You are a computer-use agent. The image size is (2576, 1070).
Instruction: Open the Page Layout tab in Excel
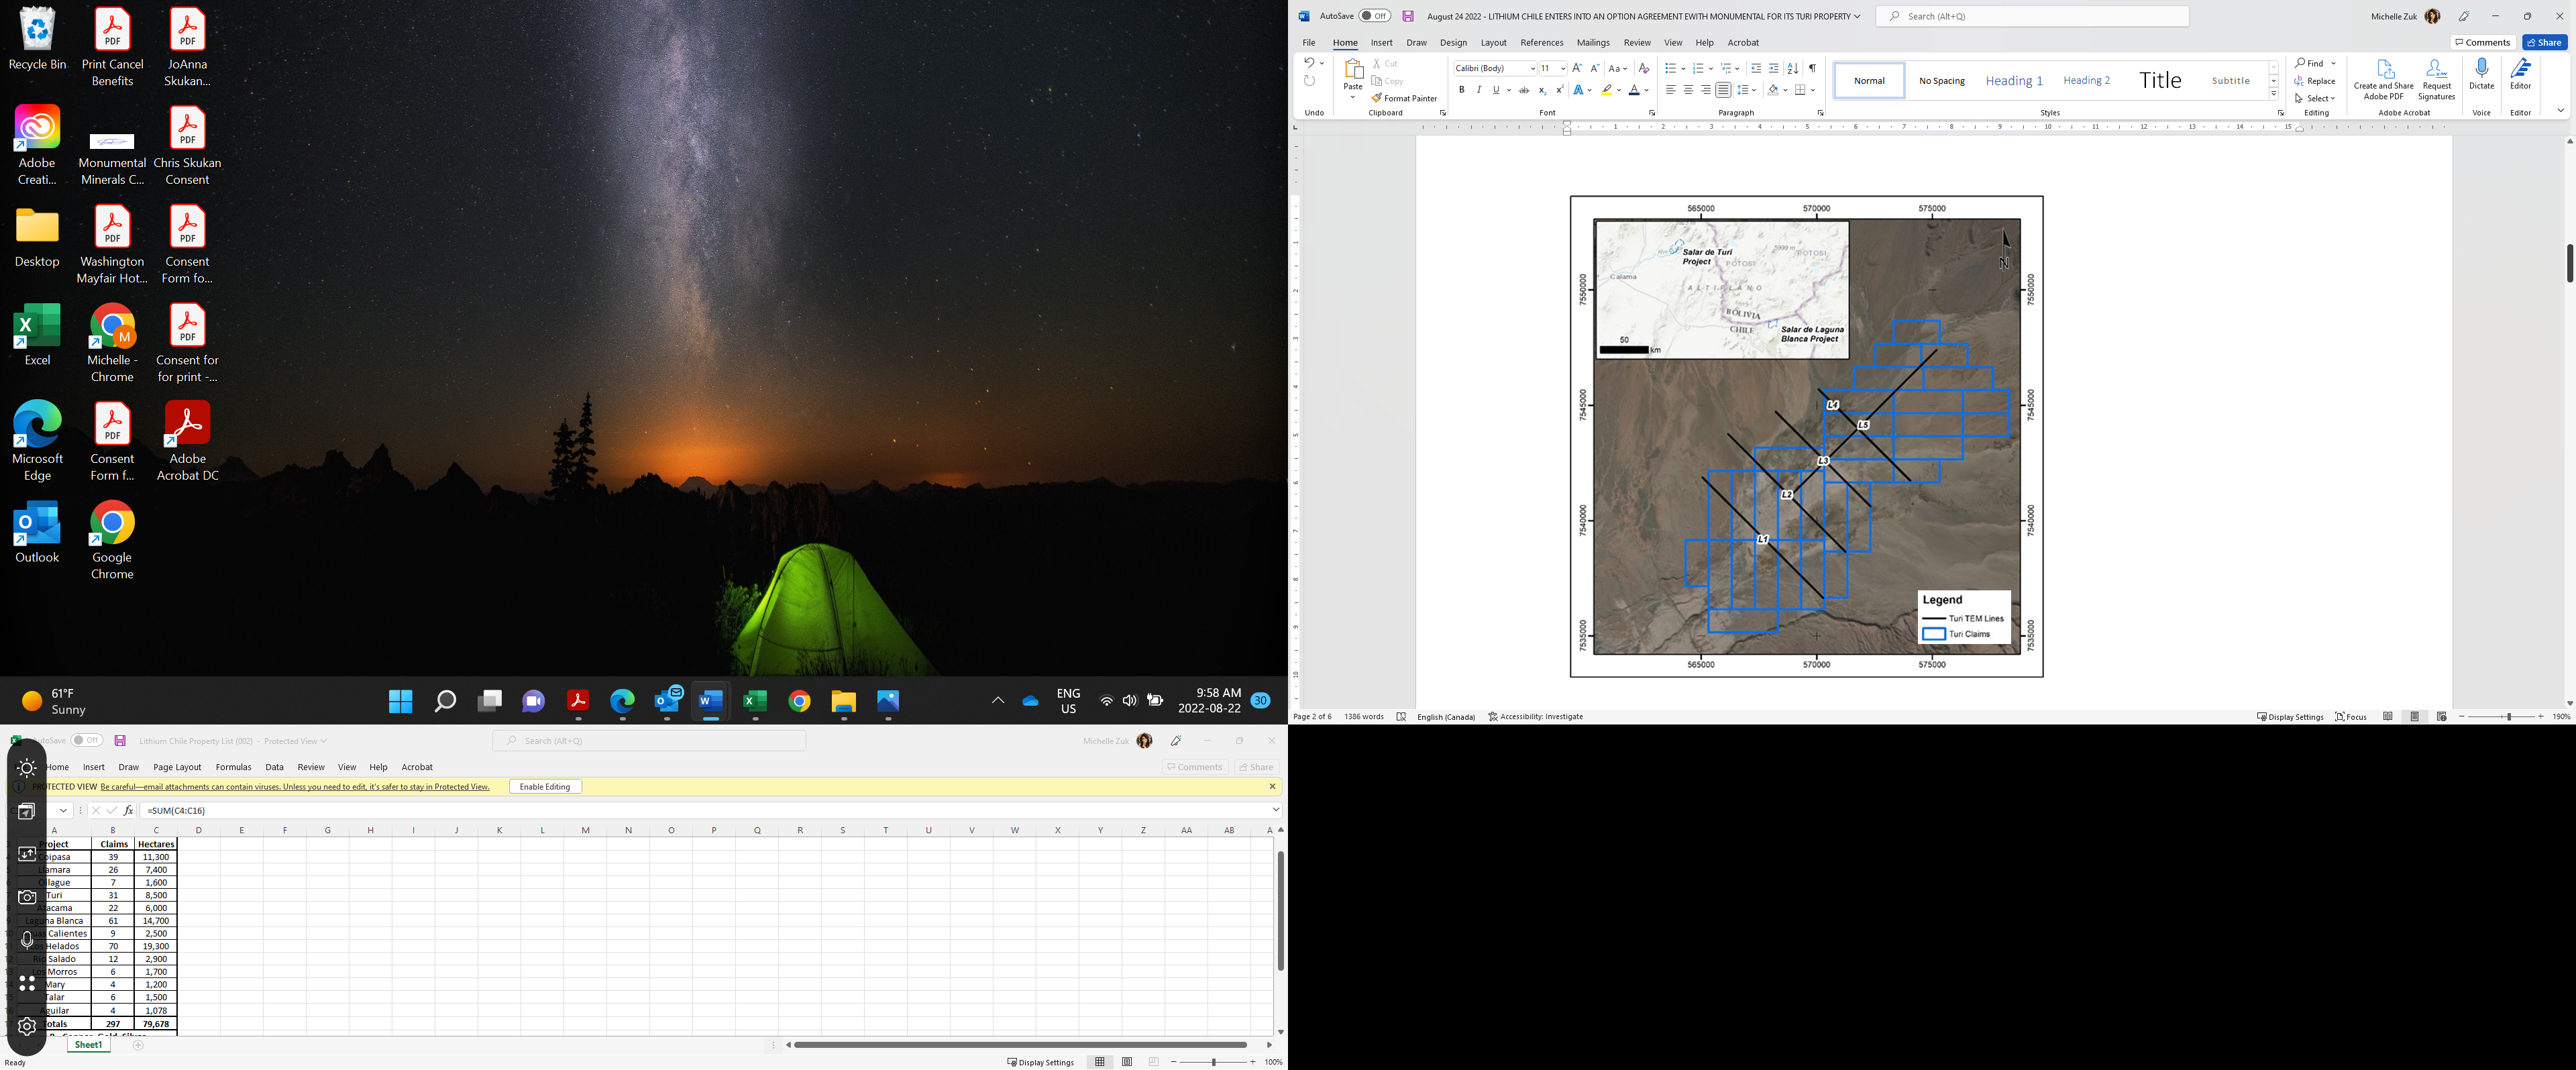177,767
